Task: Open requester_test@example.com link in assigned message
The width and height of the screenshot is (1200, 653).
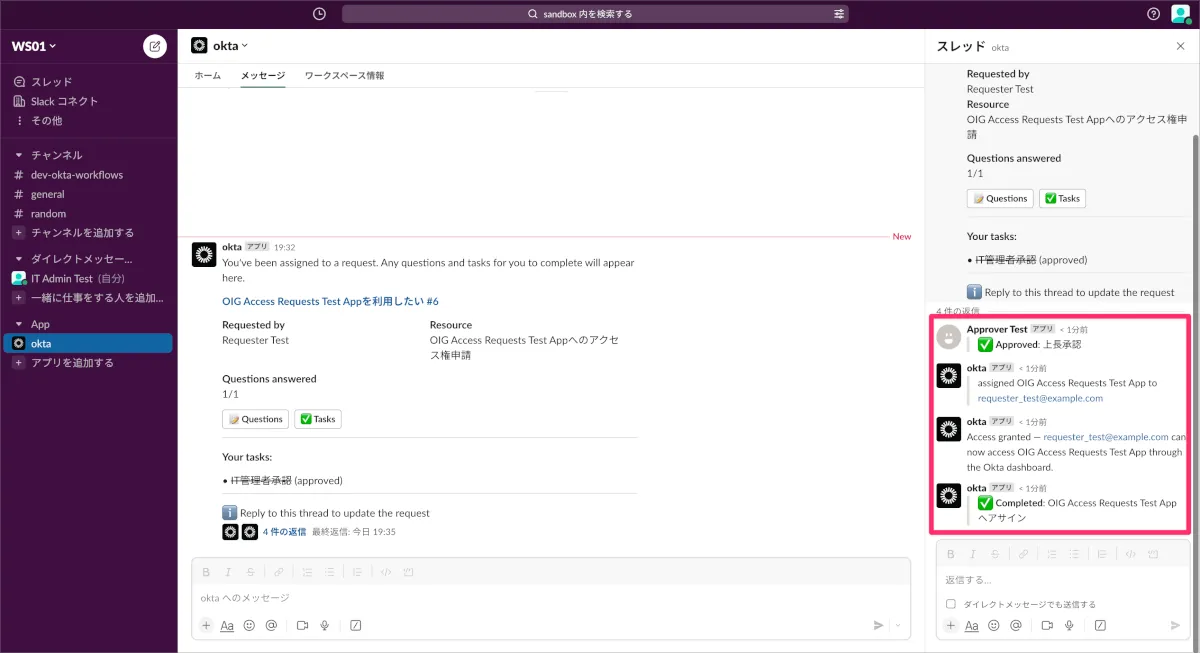Action: coord(1040,398)
